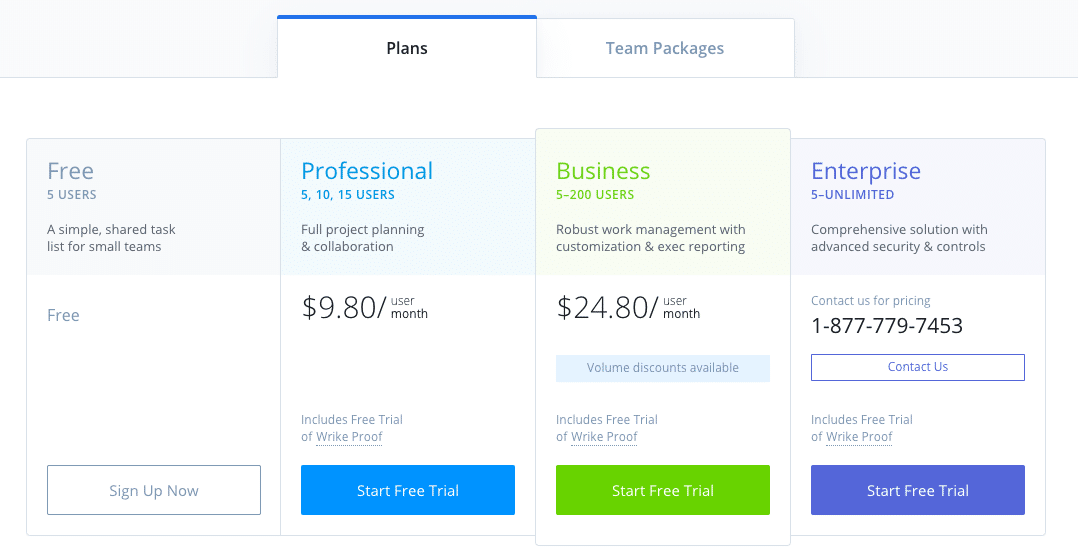Select the Enterprise plan heading
This screenshot has width=1078, height=558.
point(866,170)
